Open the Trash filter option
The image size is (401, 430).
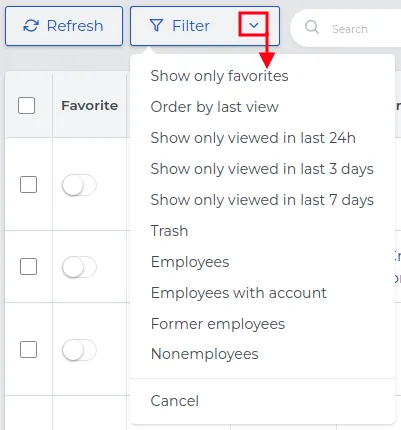(169, 231)
